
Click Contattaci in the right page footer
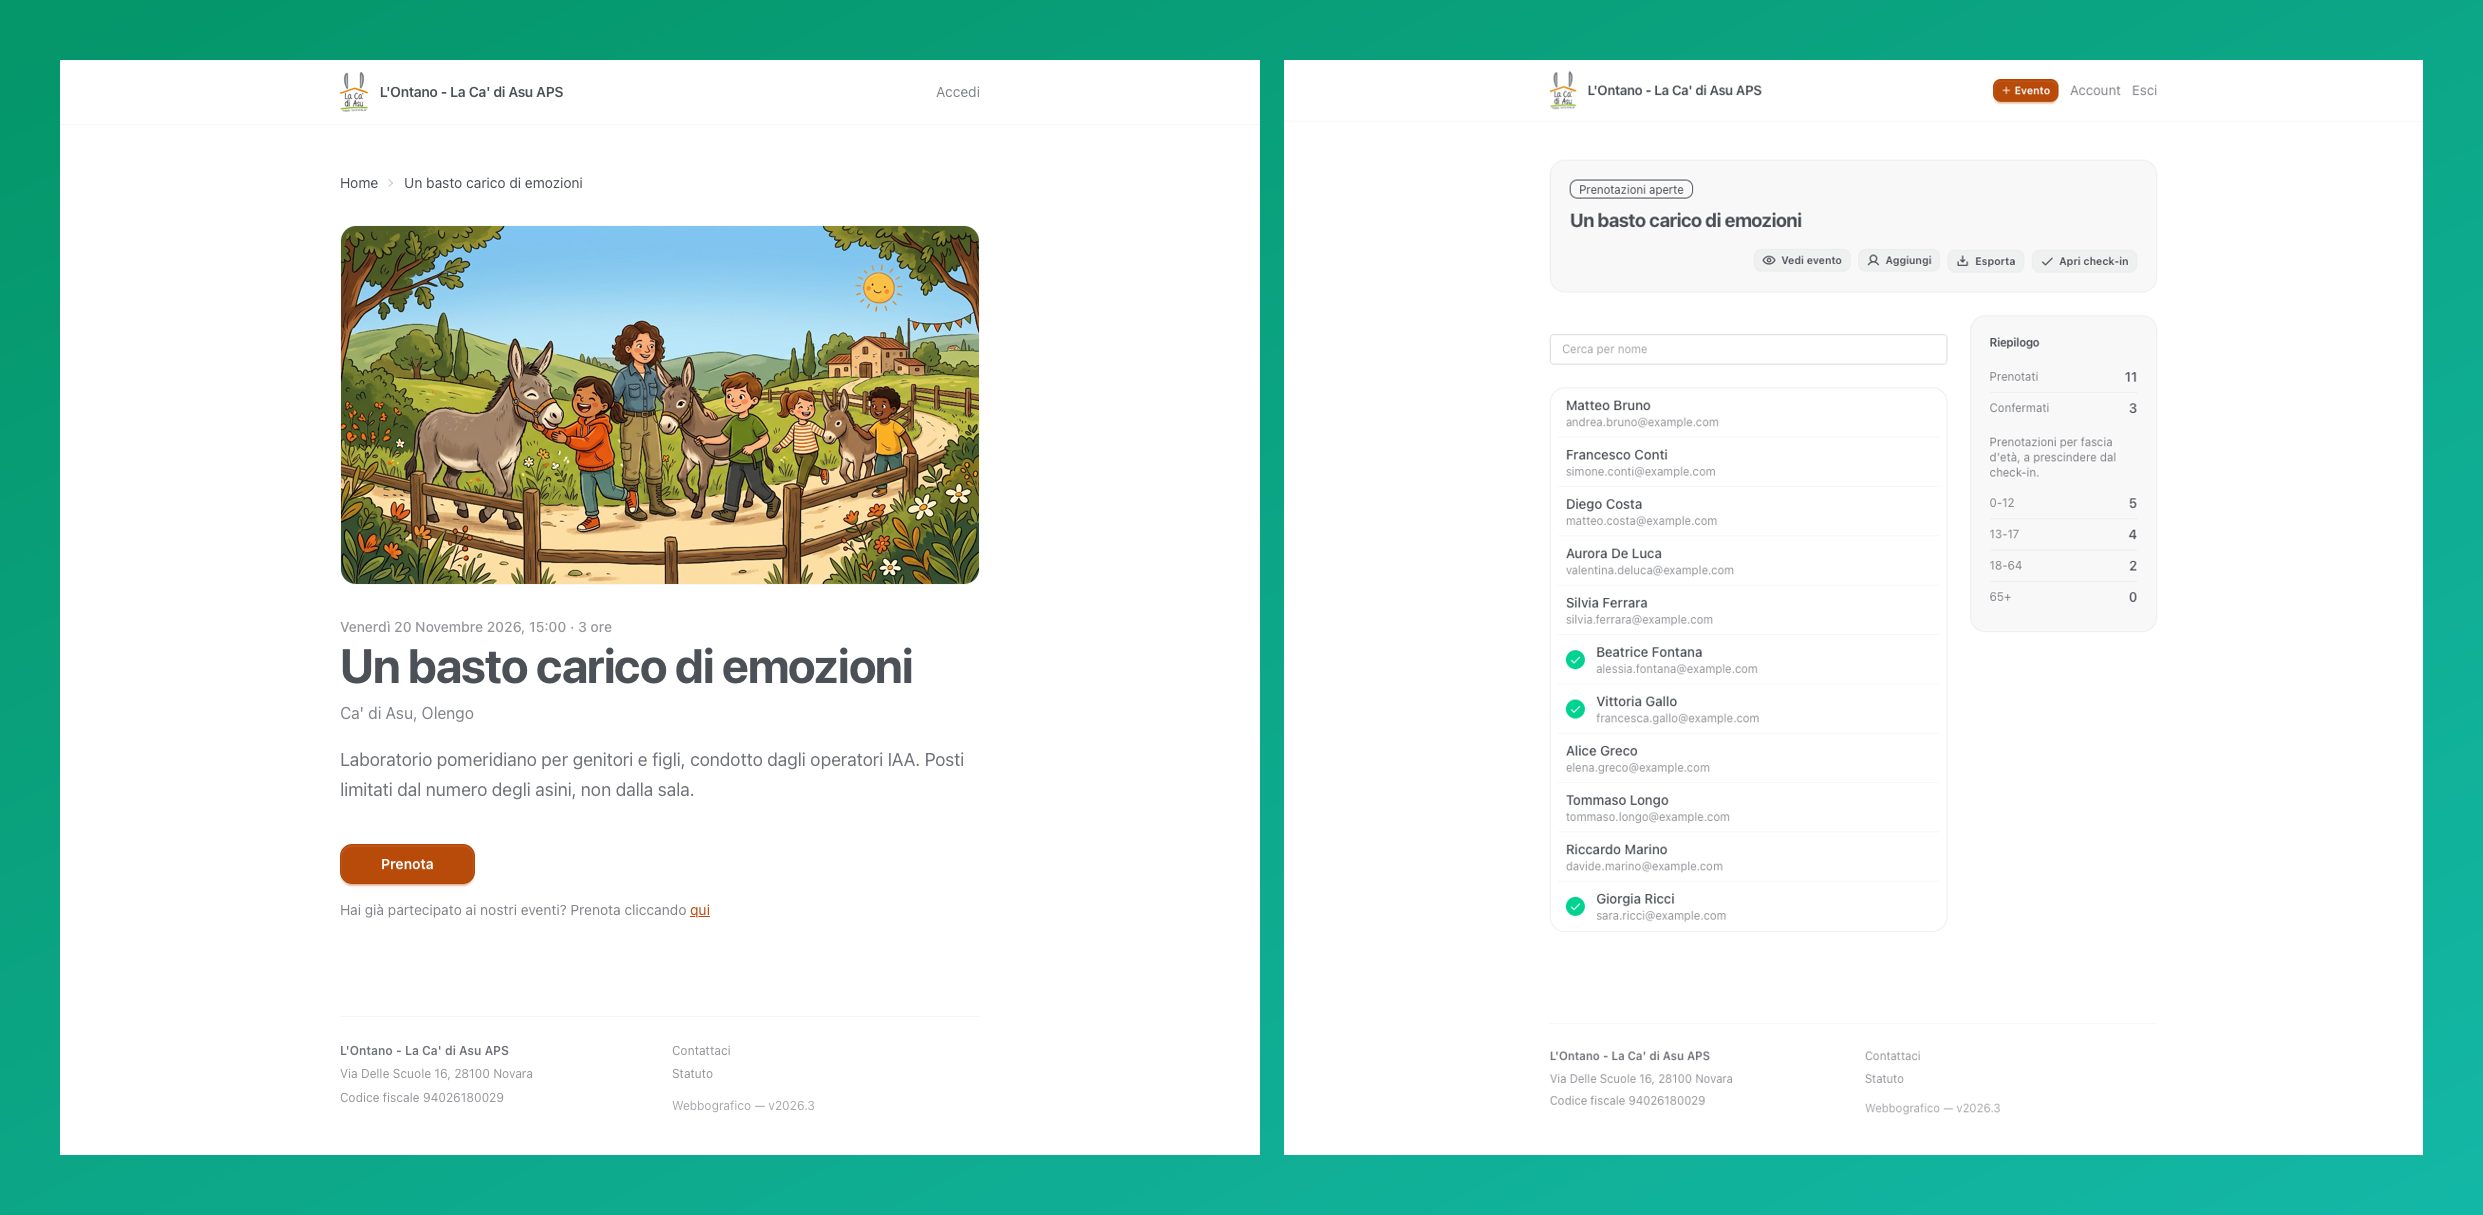[x=1892, y=1056]
